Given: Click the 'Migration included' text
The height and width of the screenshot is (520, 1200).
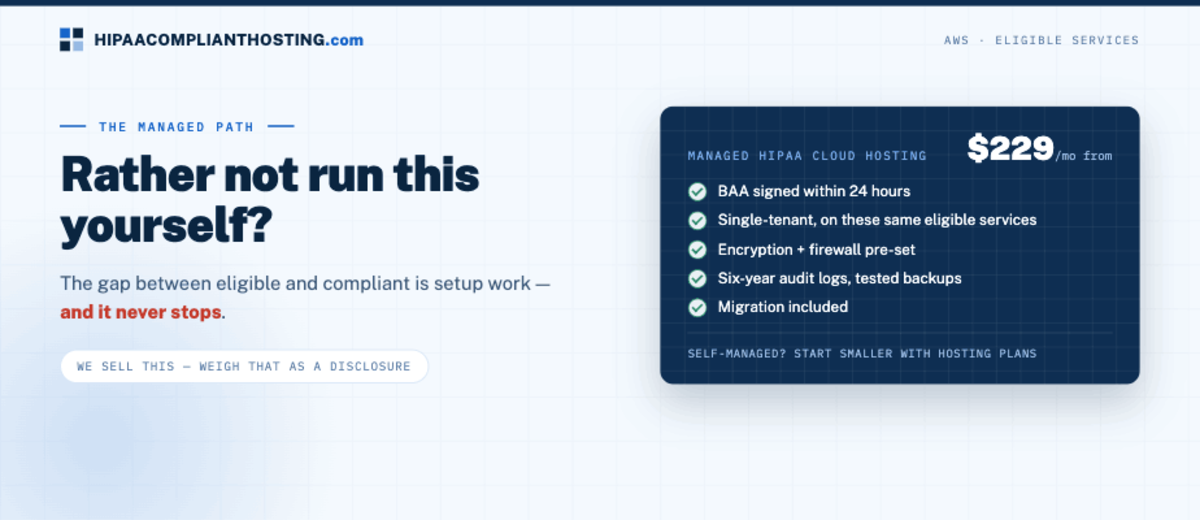Looking at the screenshot, I should (783, 307).
